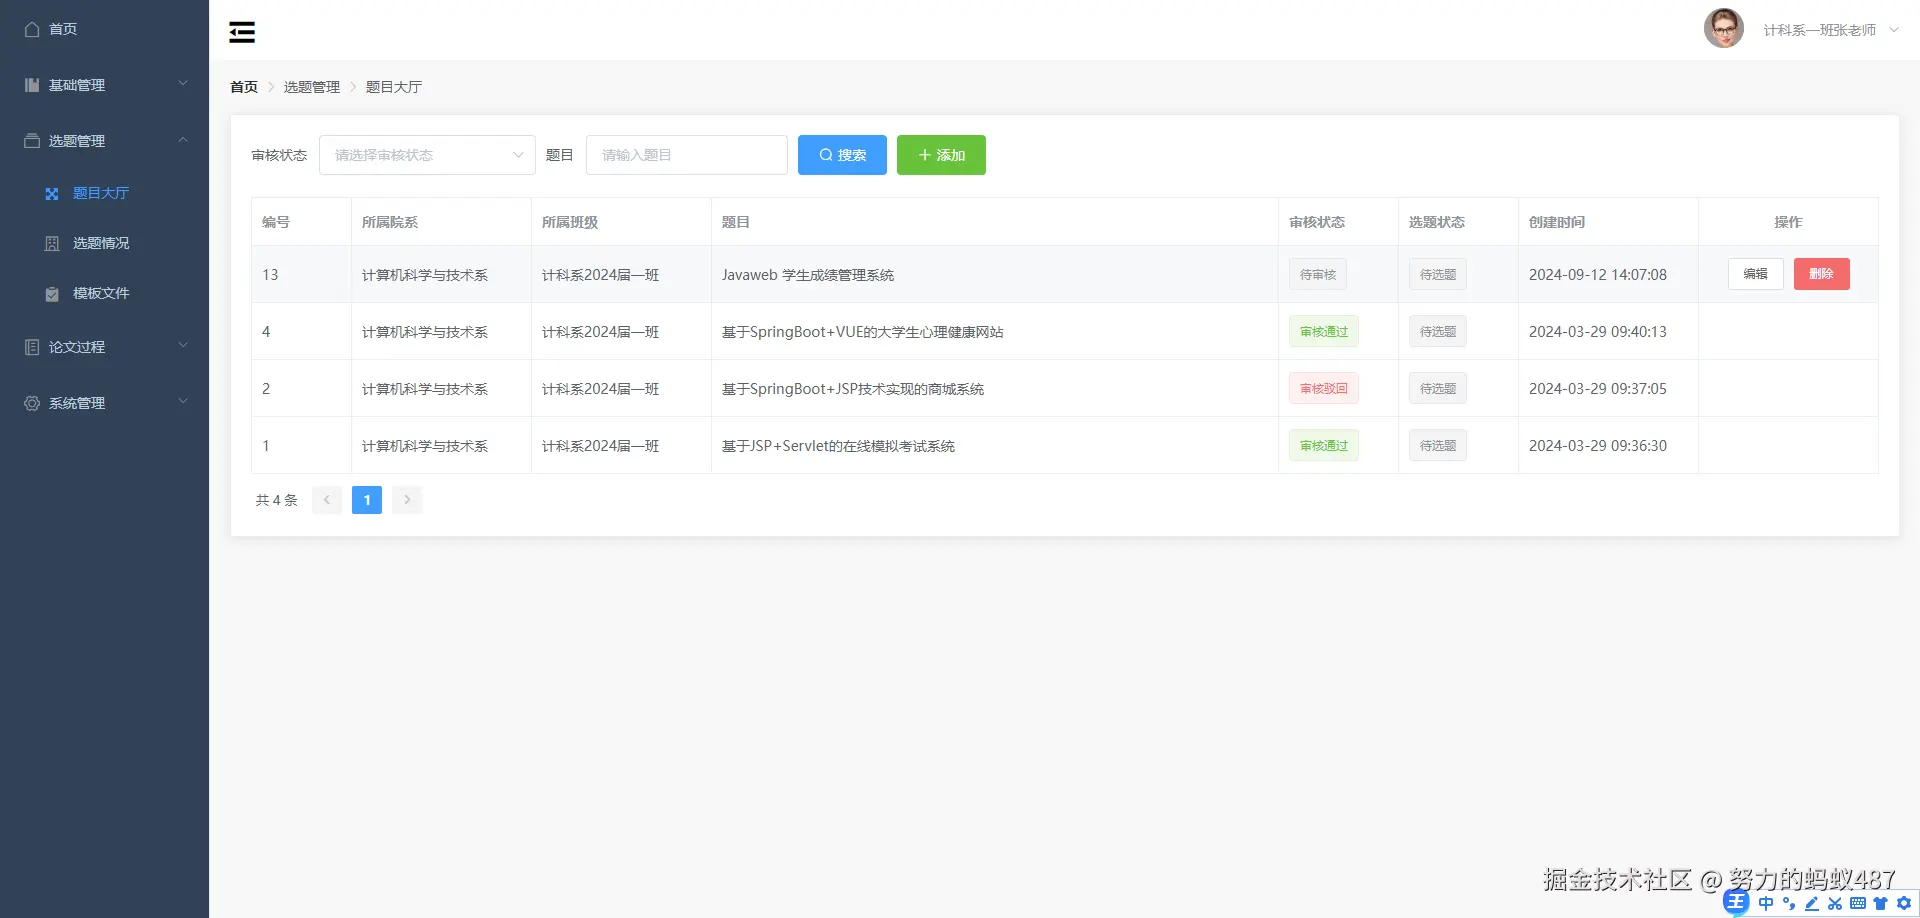The width and height of the screenshot is (1920, 918).
Task: Expand the 系统管理 sidebar menu
Action: click(105, 403)
